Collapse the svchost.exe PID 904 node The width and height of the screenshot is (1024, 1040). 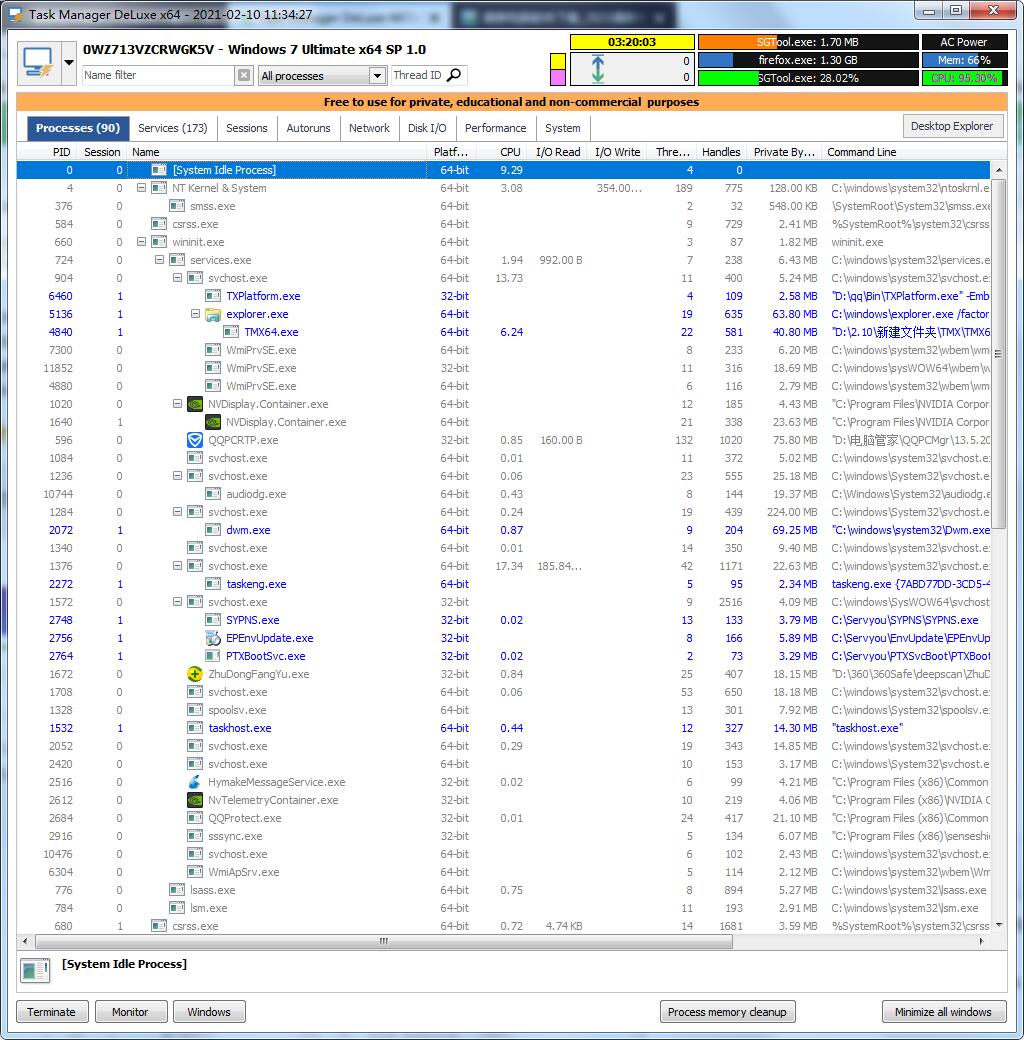click(x=177, y=278)
